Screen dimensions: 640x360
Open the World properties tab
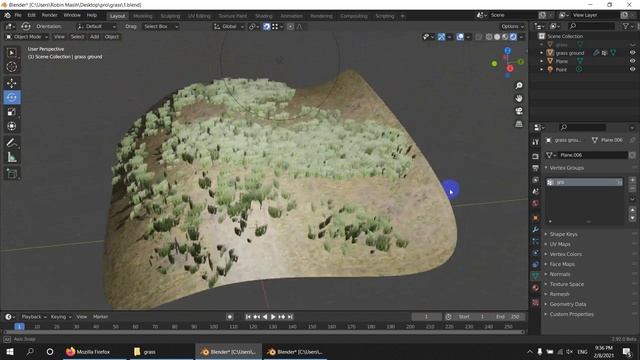[536, 203]
